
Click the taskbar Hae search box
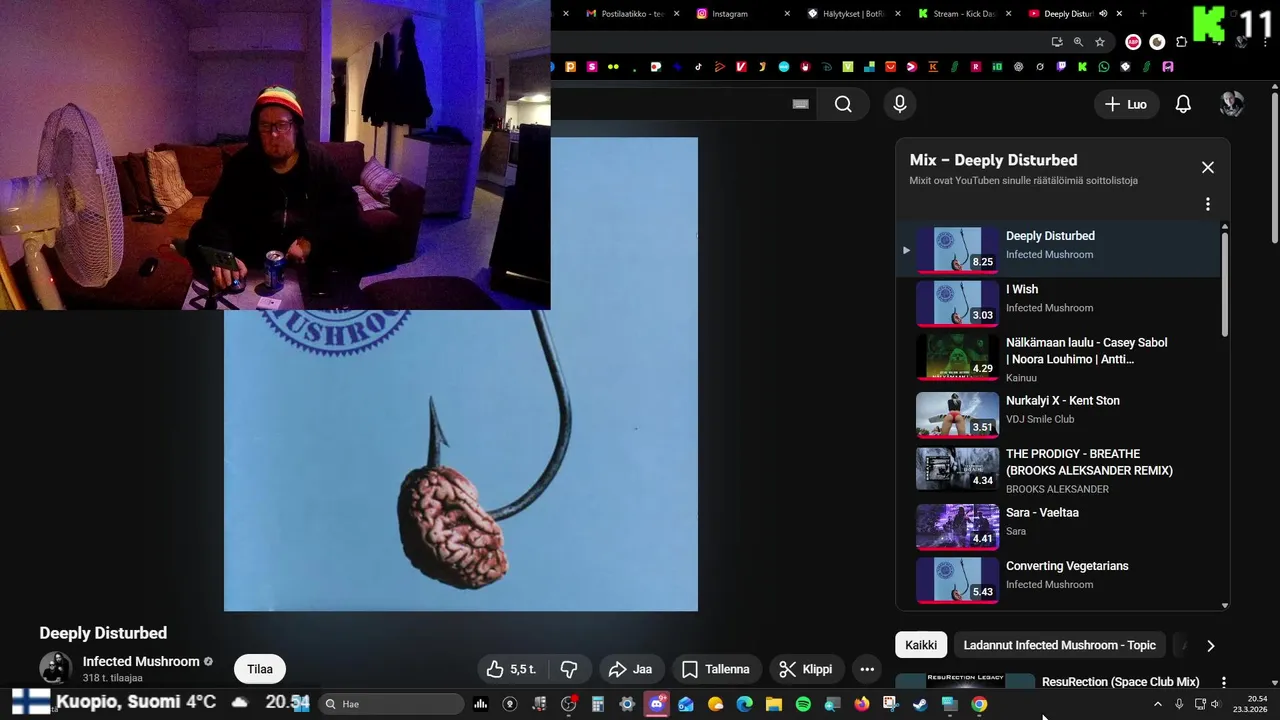click(x=392, y=704)
